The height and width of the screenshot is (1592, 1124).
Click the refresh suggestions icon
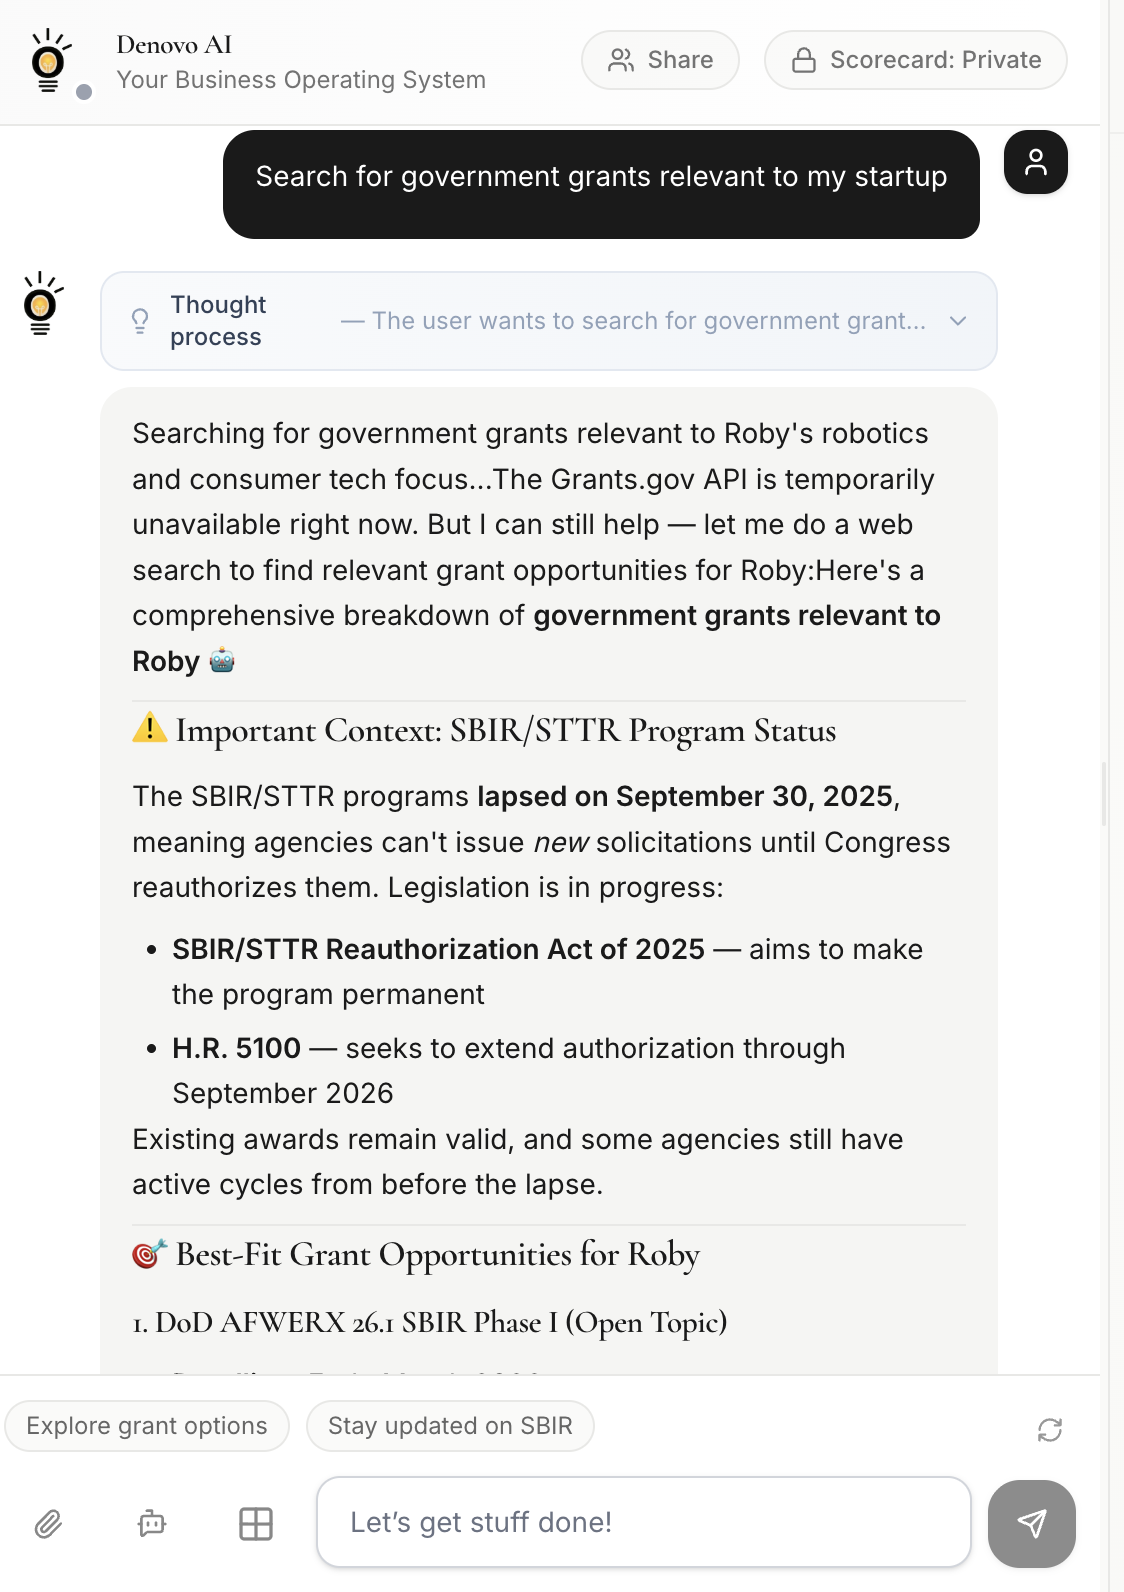click(1049, 1429)
